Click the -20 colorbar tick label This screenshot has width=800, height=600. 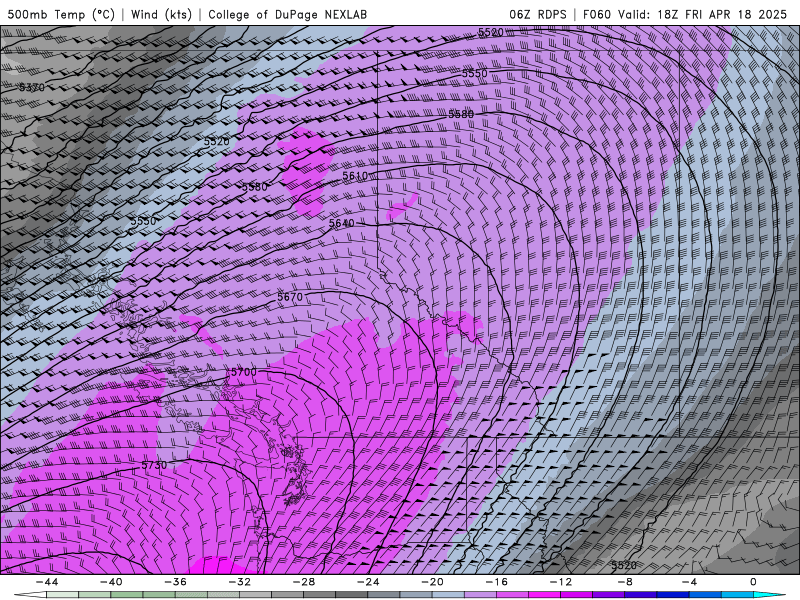click(433, 582)
